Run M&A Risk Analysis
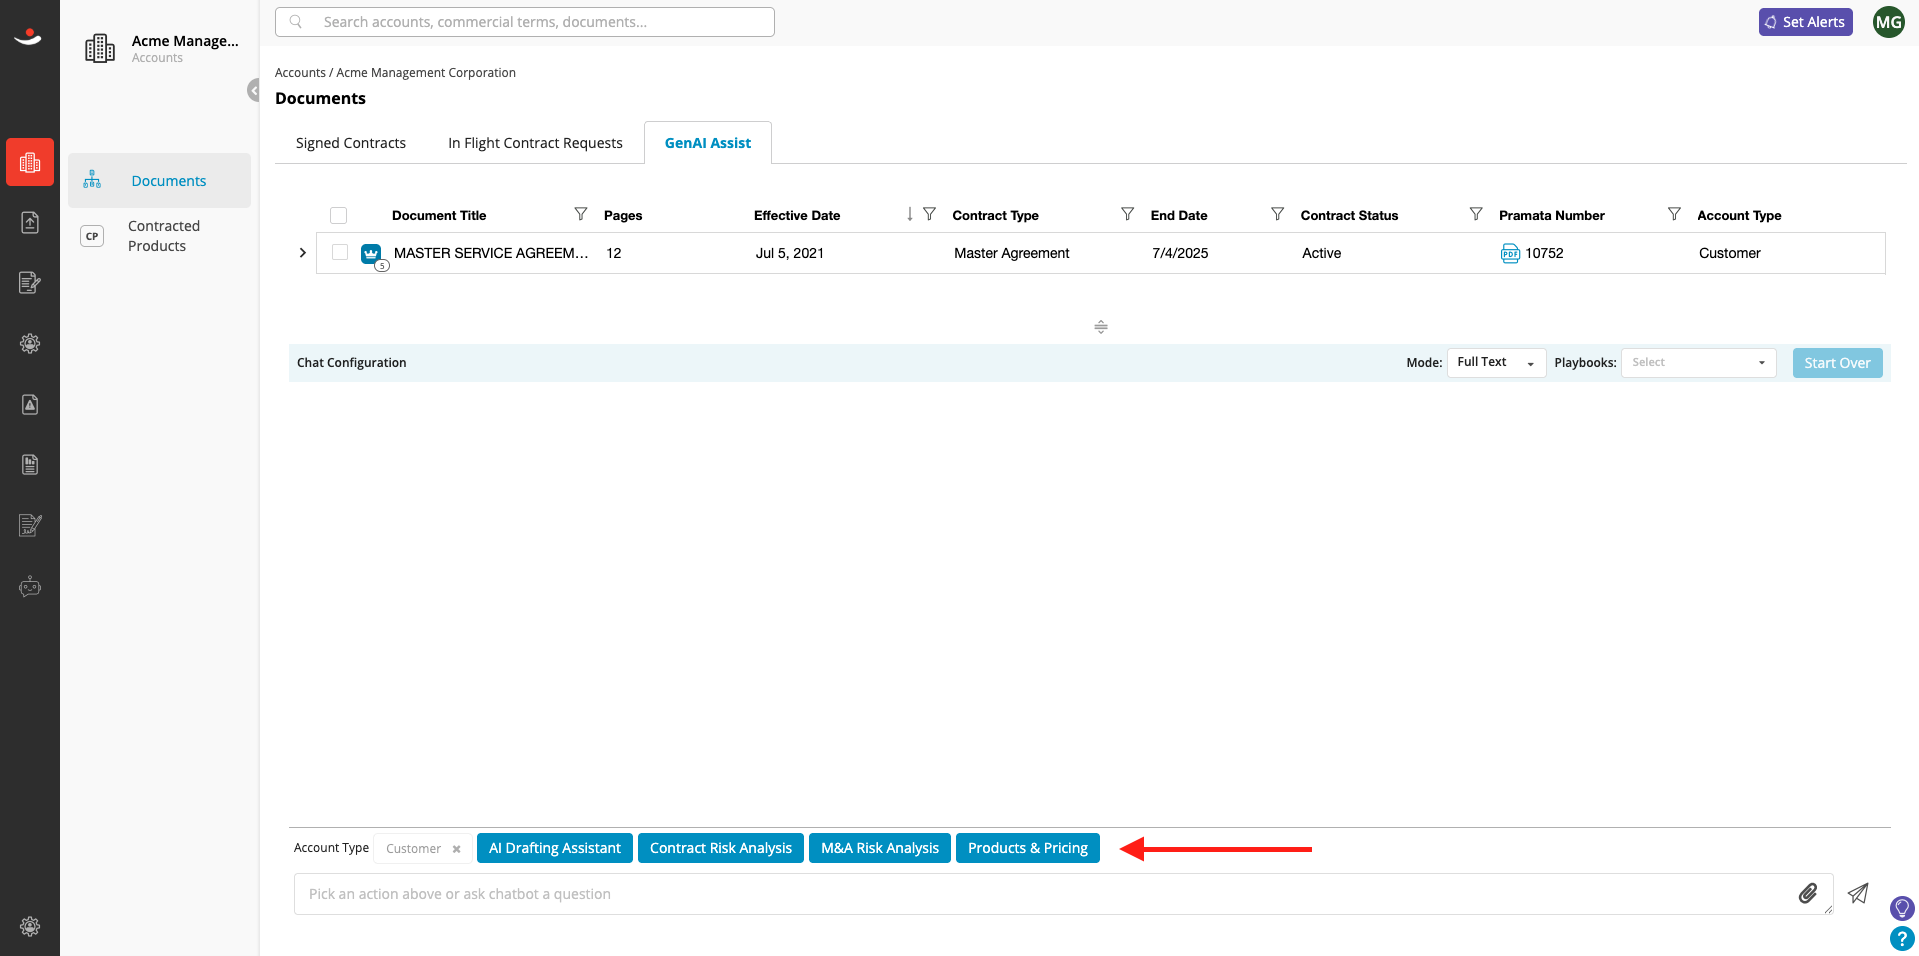The height and width of the screenshot is (956, 1919). [880, 848]
